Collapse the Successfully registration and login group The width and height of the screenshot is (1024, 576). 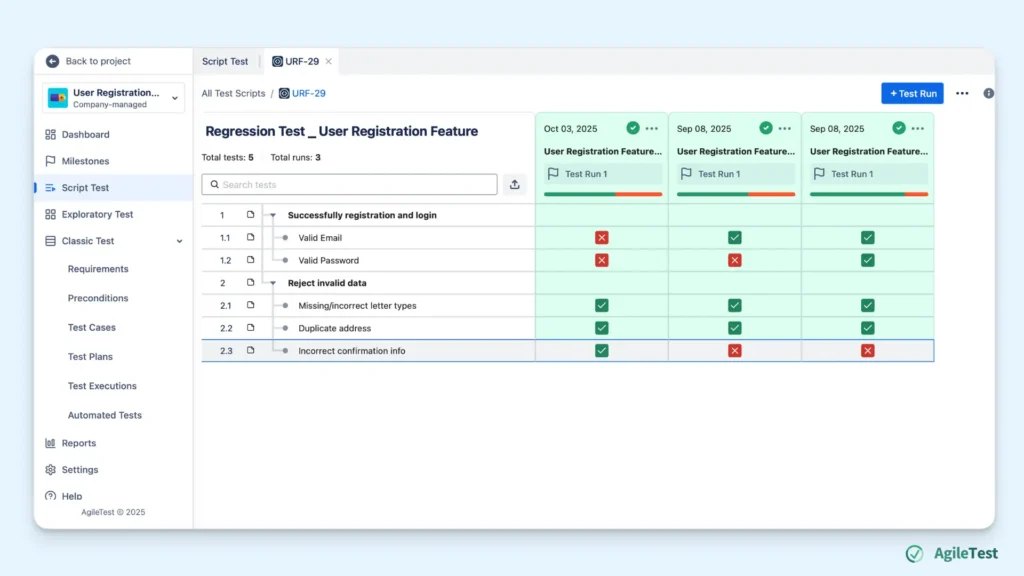[273, 215]
